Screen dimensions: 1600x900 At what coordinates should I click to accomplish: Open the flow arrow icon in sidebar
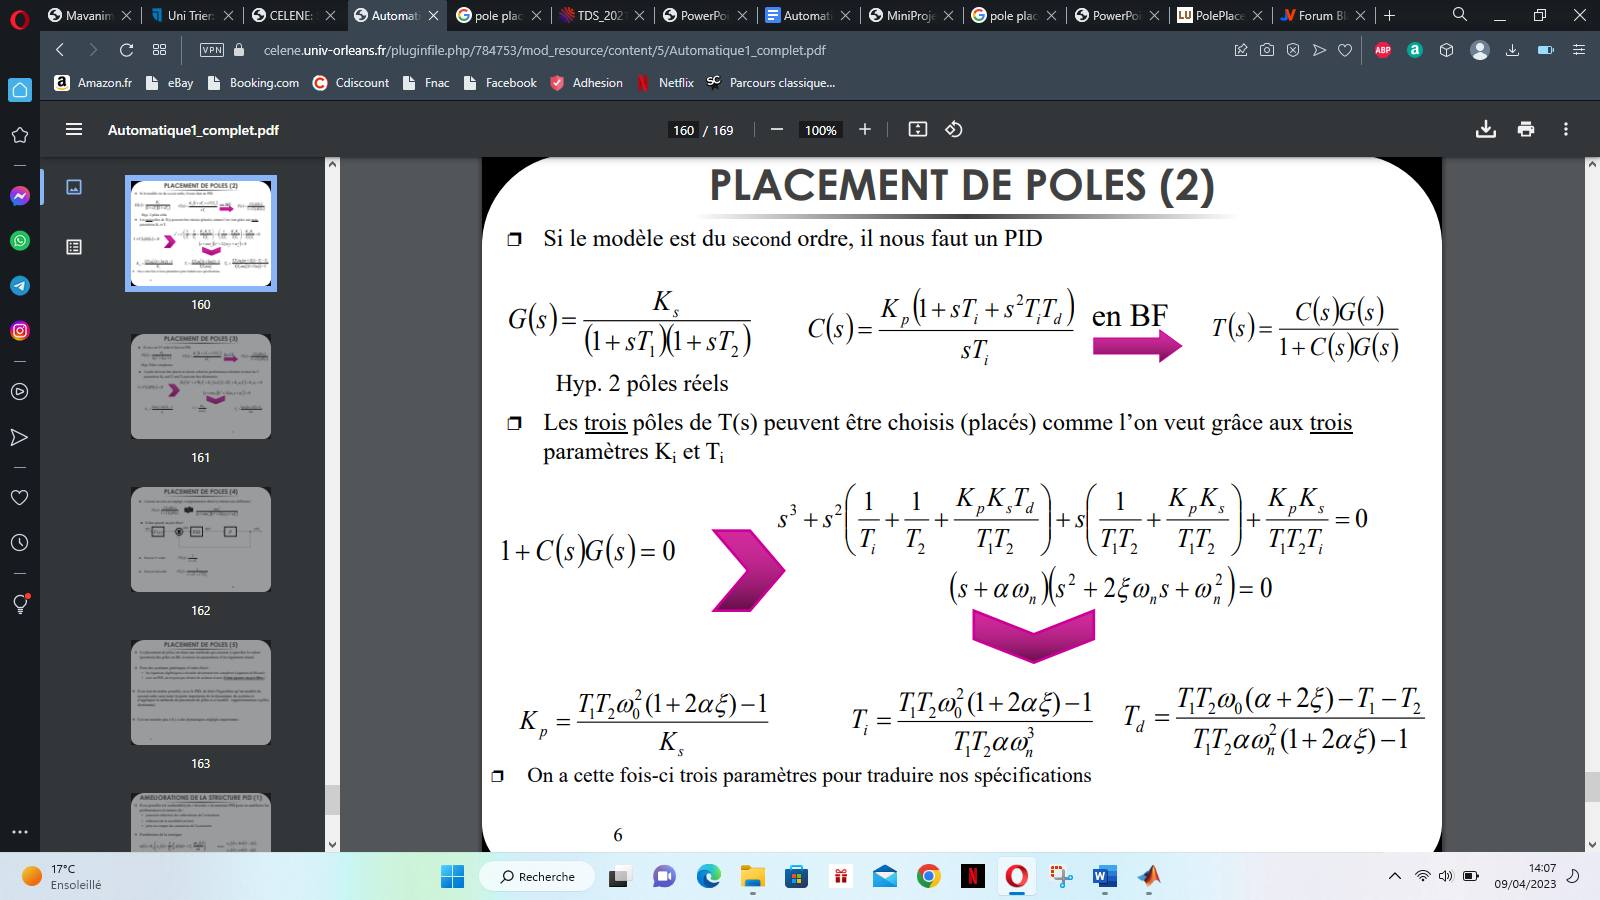pos(20,437)
